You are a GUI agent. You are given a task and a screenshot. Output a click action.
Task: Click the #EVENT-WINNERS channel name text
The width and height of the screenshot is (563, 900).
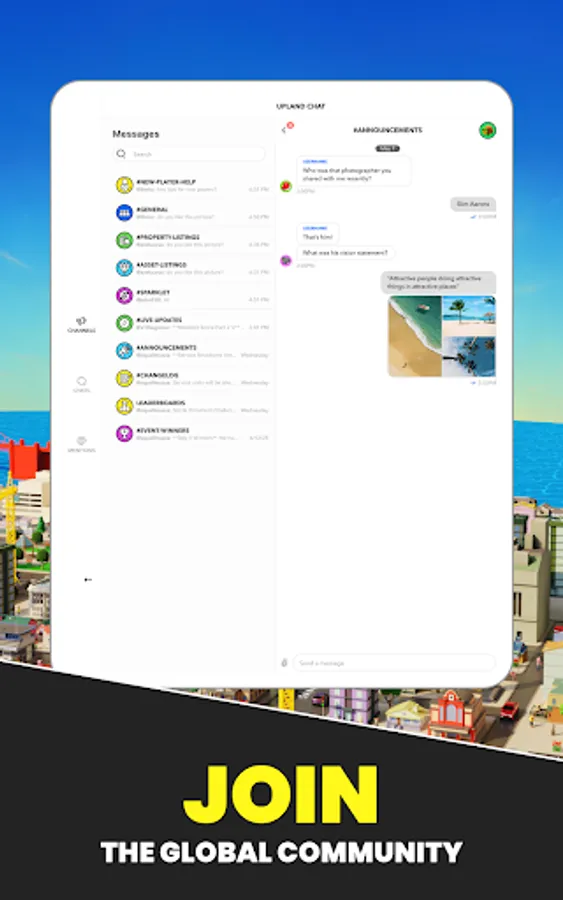[x=163, y=430]
